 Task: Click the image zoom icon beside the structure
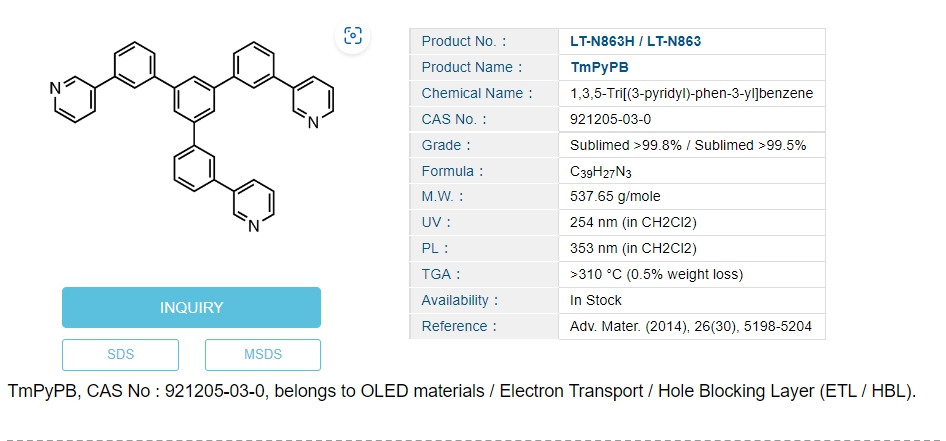353,36
